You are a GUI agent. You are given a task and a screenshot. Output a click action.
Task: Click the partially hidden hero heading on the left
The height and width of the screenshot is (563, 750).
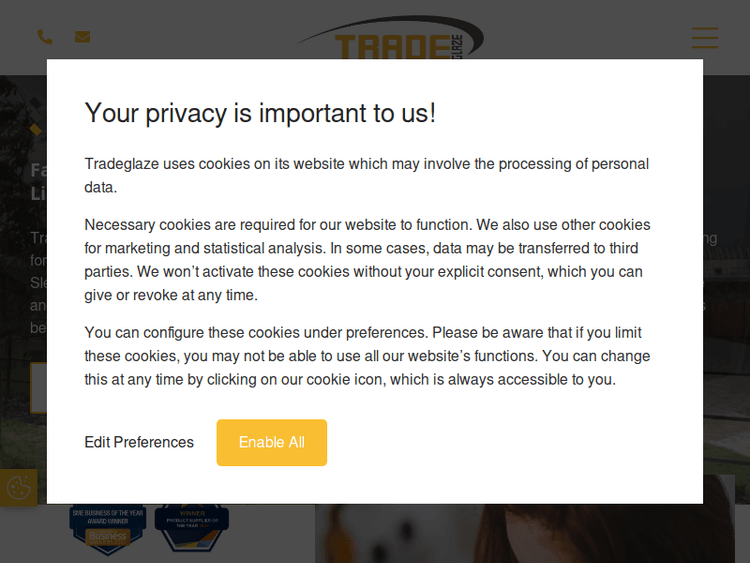38,181
